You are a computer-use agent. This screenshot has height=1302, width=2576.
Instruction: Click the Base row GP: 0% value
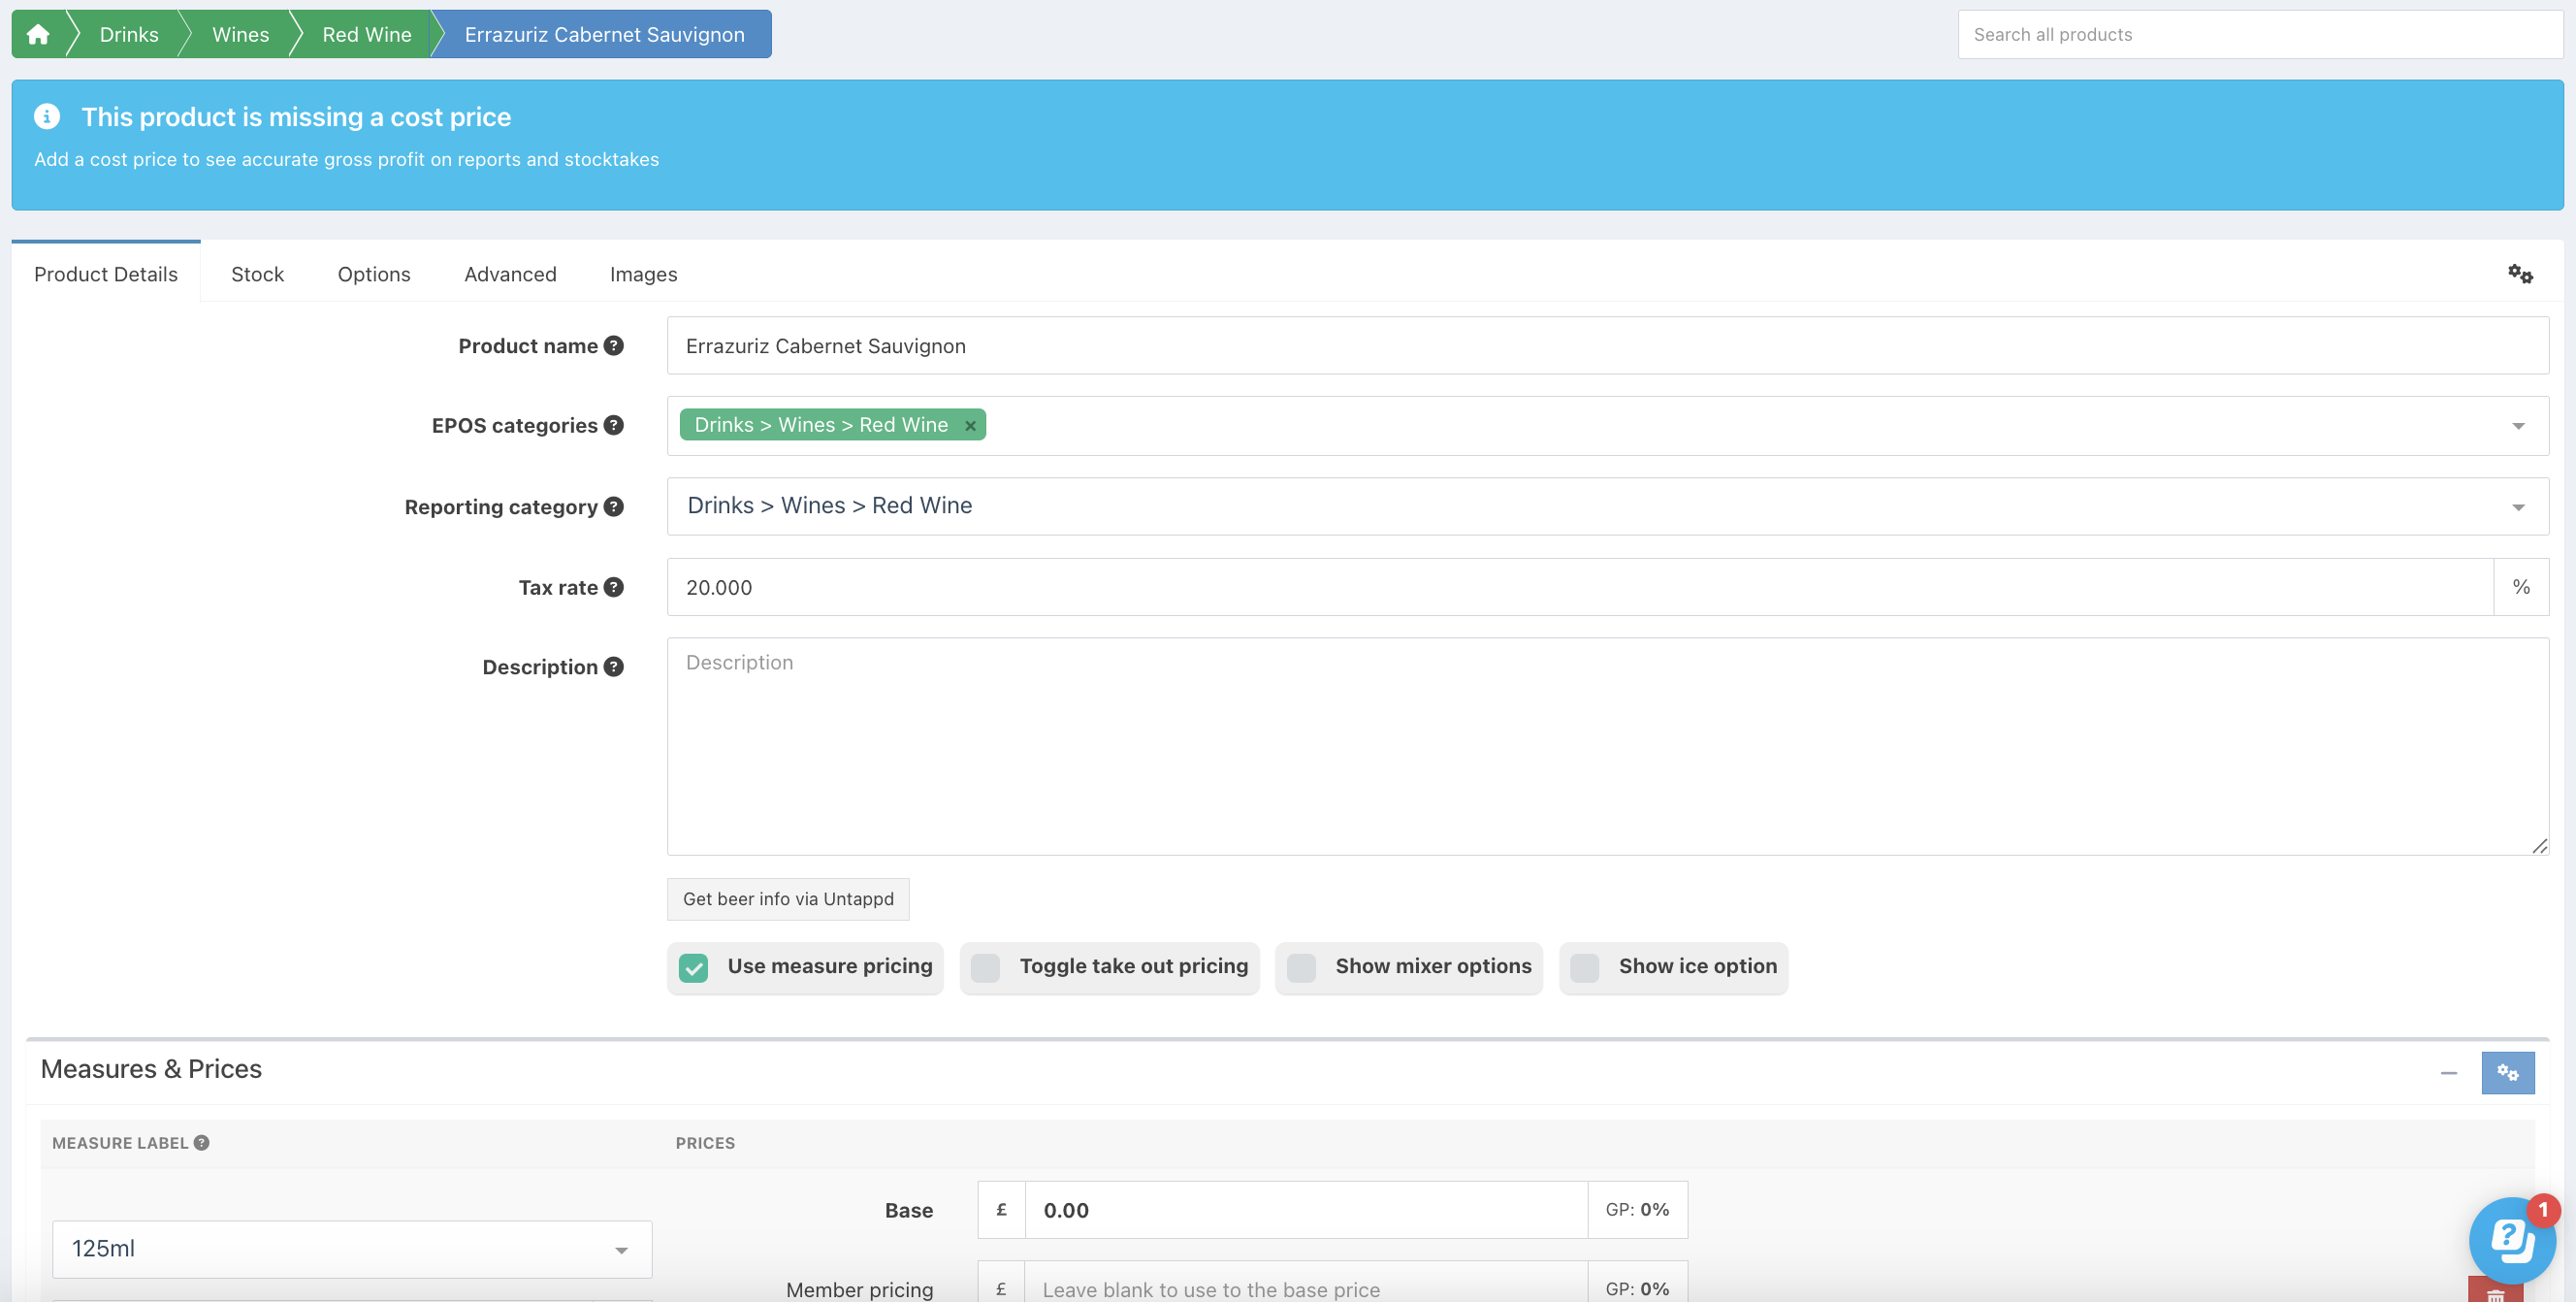click(x=1637, y=1209)
